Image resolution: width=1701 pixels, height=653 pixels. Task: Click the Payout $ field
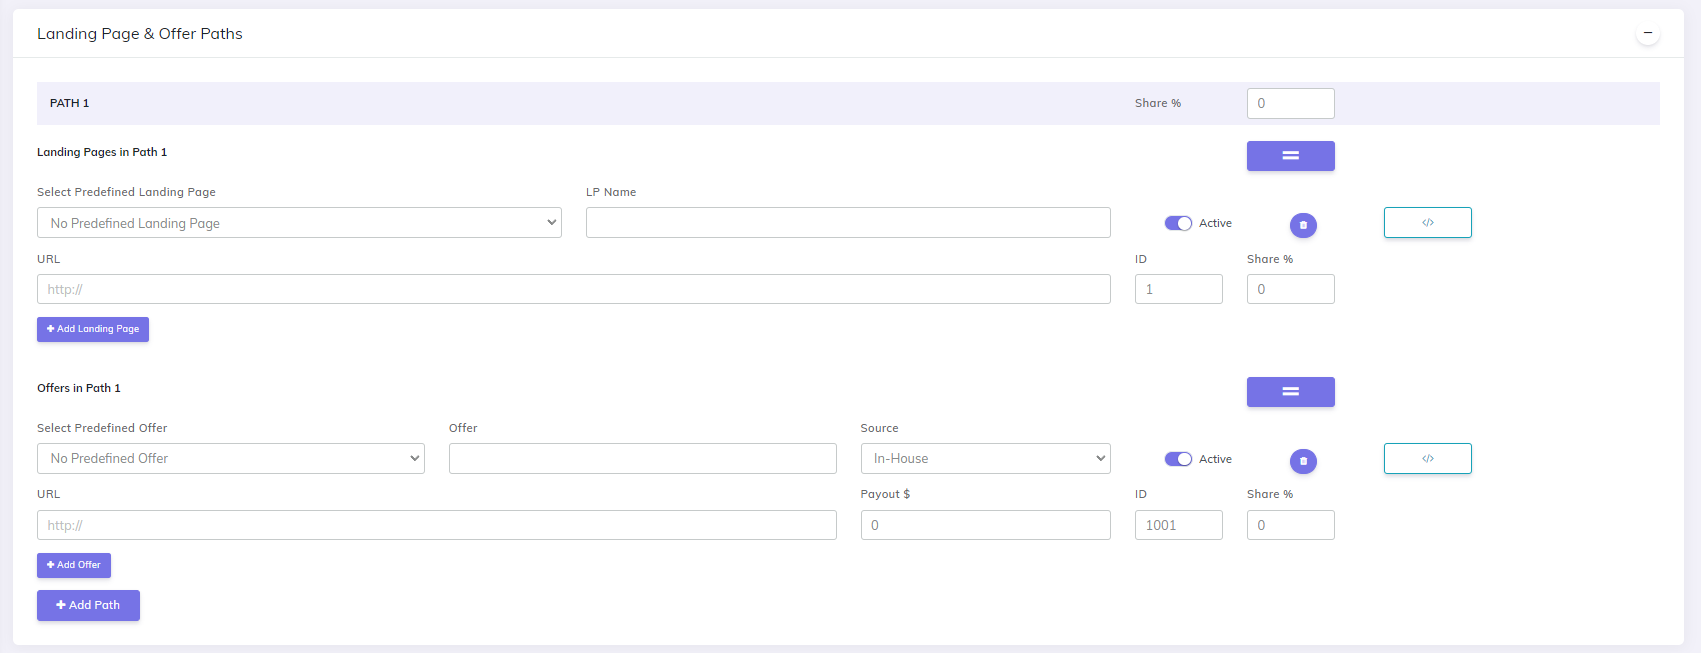point(985,525)
